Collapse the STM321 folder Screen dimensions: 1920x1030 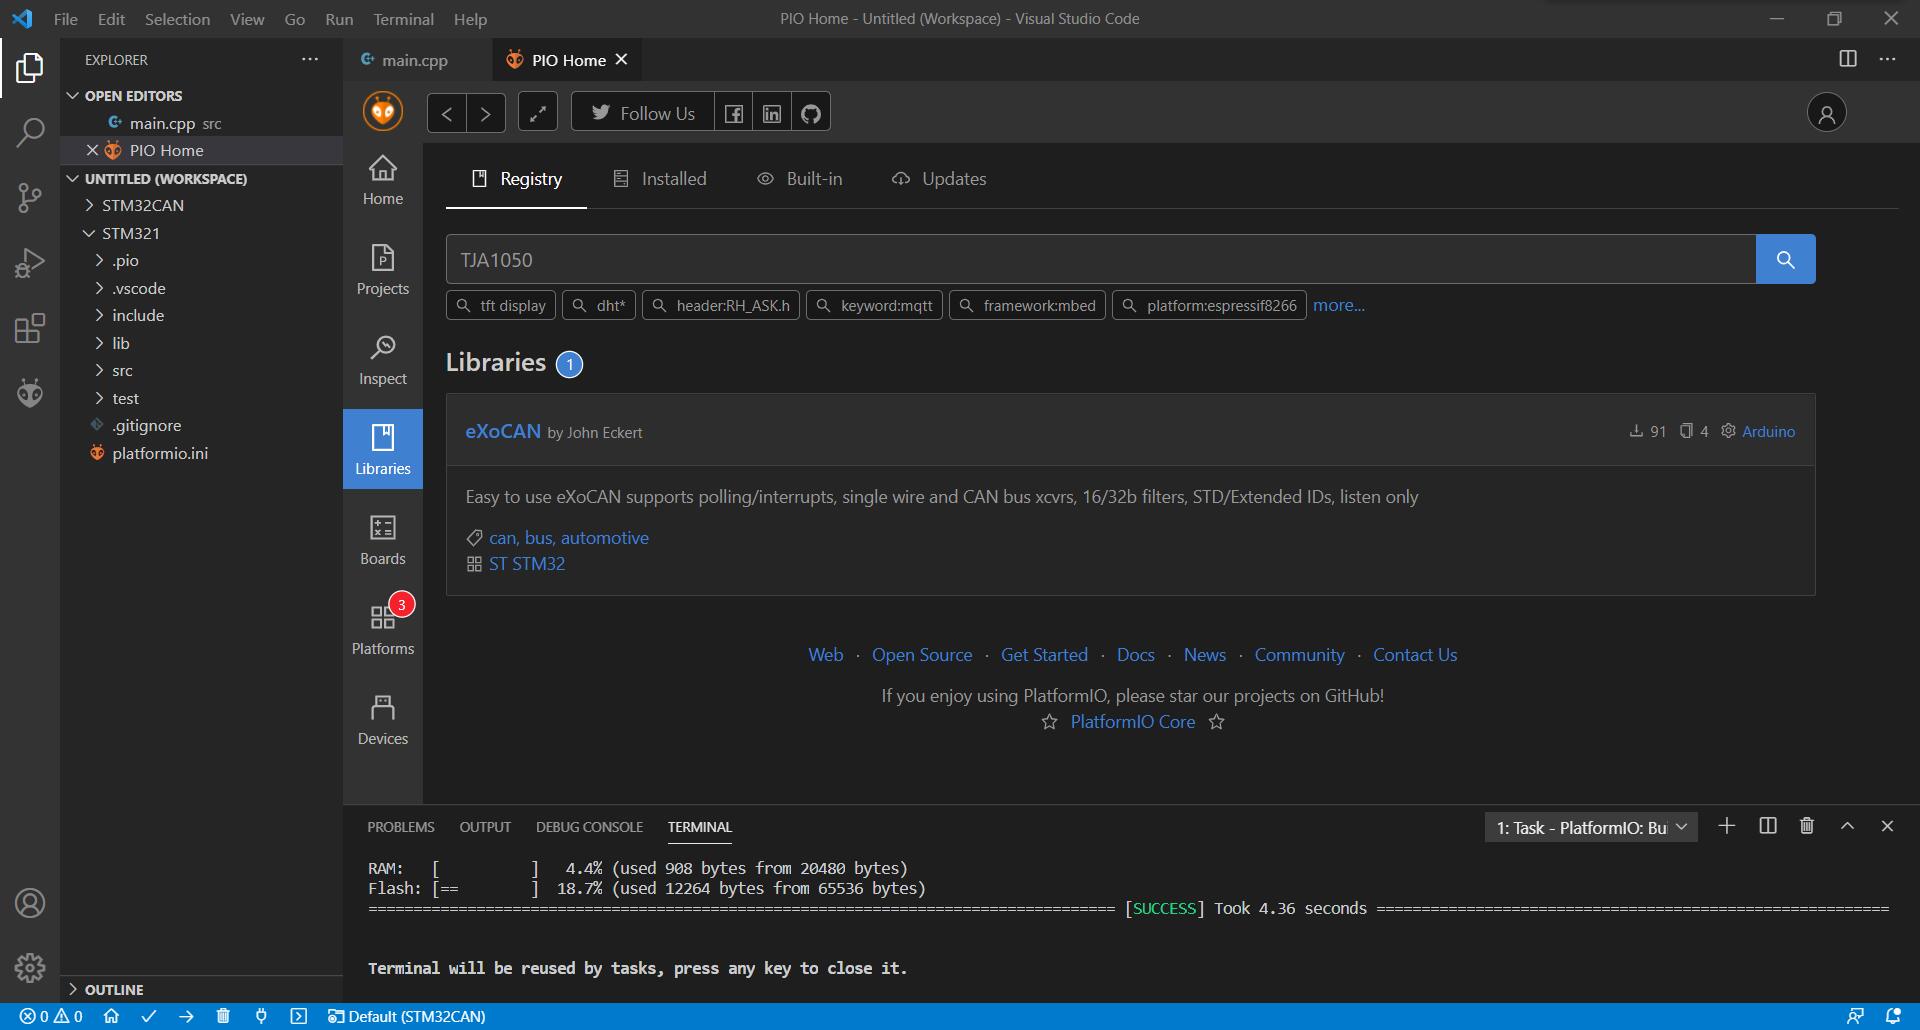point(201,233)
